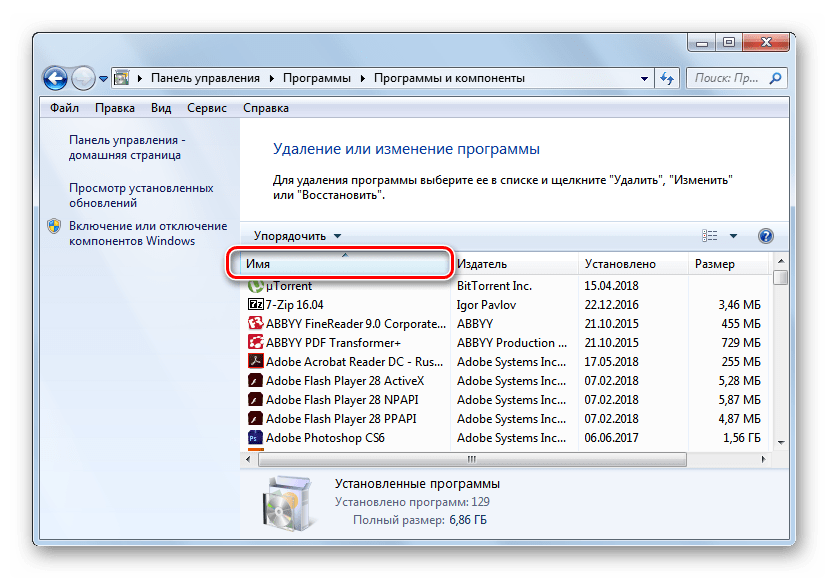The height and width of the screenshot is (579, 829).
Task: Click the refresh button beside address bar
Action: click(x=667, y=78)
